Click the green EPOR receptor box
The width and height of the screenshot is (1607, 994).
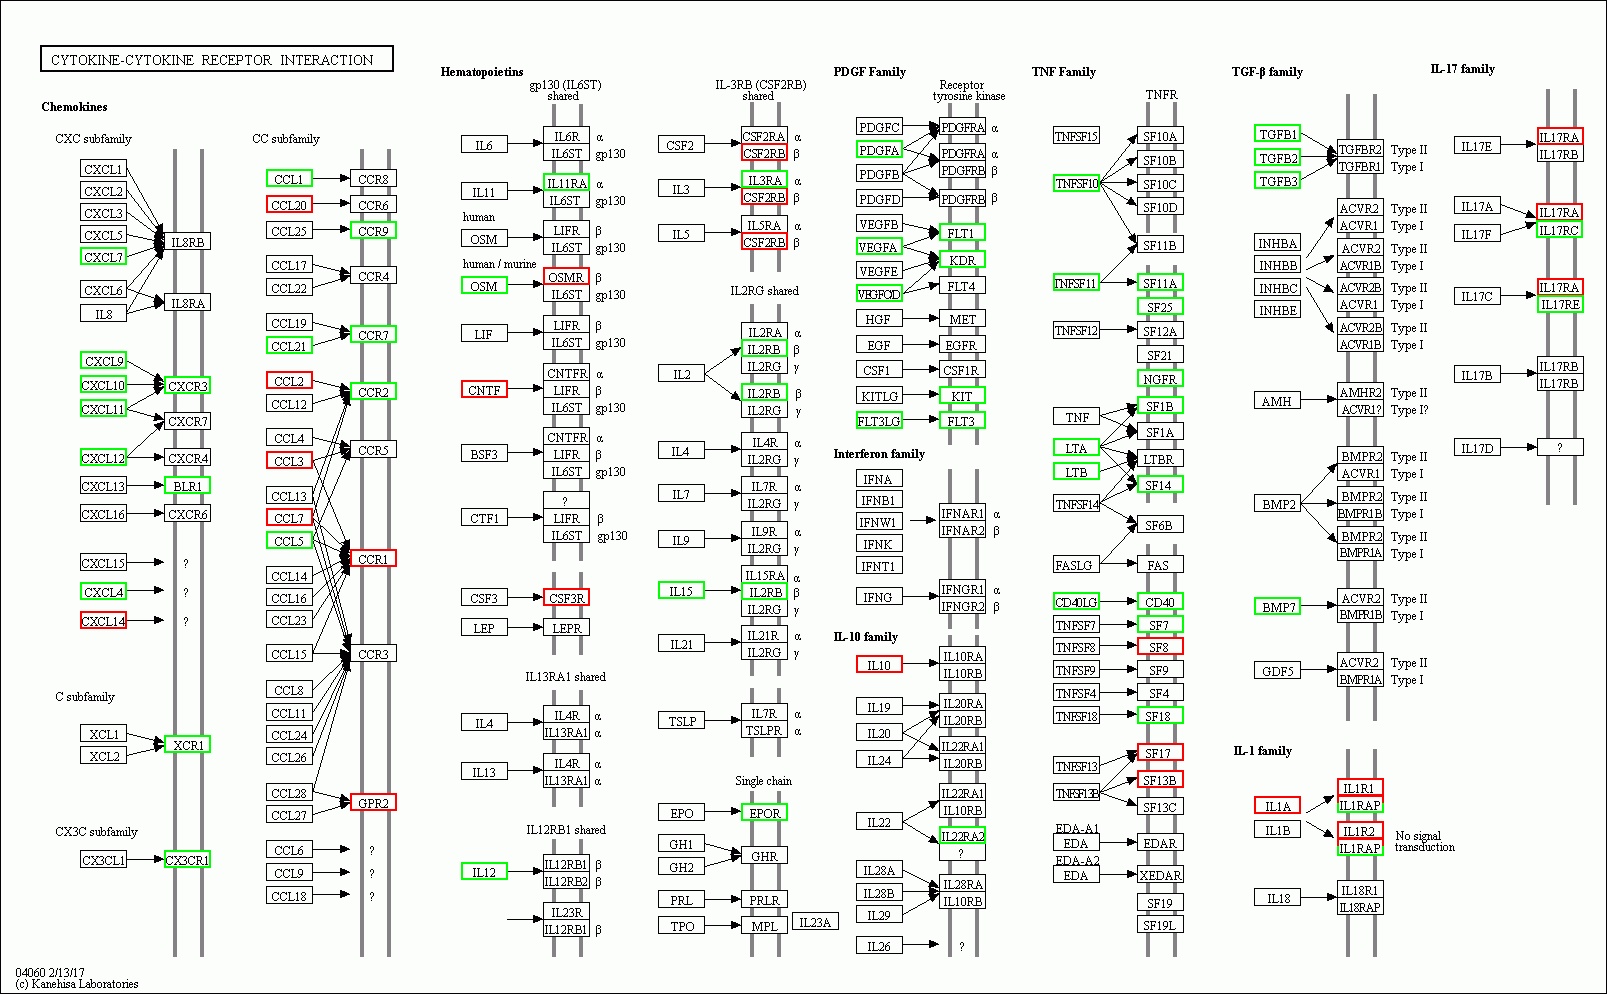point(765,813)
